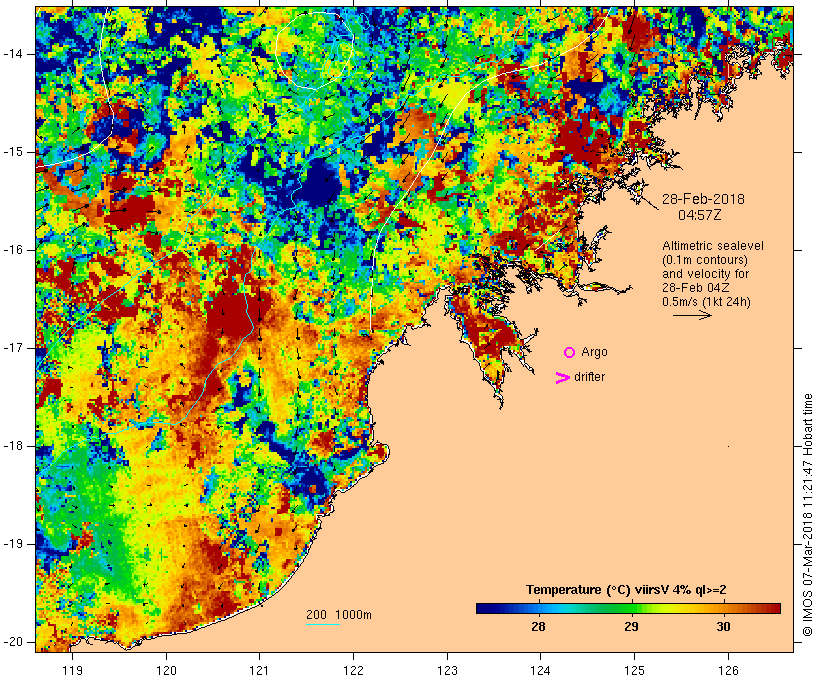Screen dimensions: 820x680
Task: Click the magenta Argo circle legend symbol
Action: click(x=570, y=353)
